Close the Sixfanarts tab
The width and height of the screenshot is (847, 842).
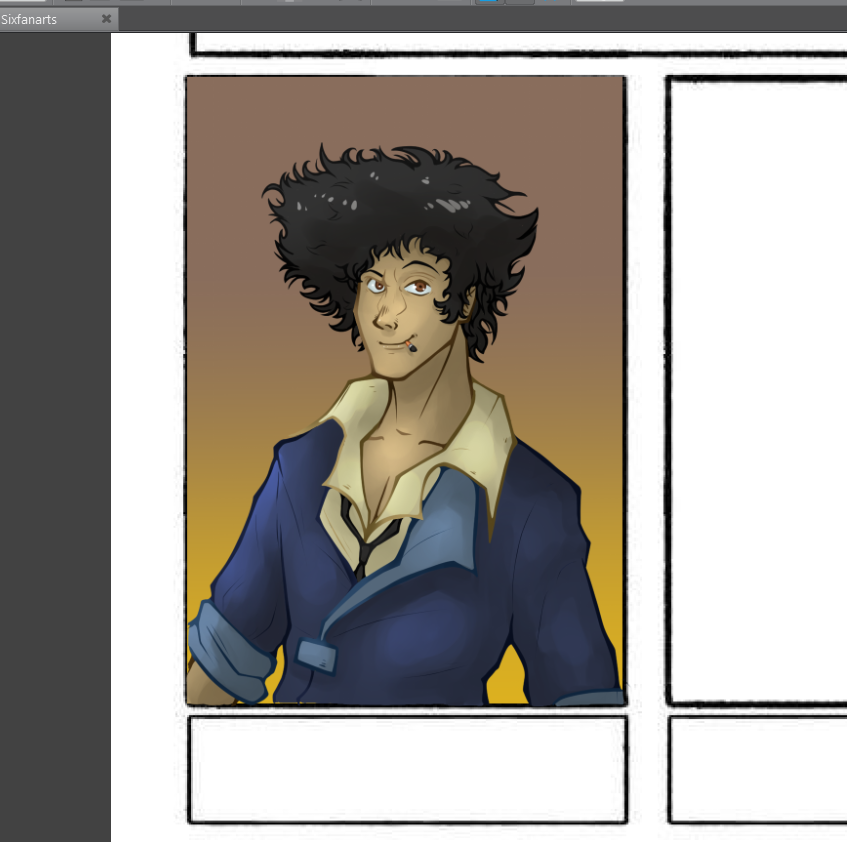click(106, 19)
